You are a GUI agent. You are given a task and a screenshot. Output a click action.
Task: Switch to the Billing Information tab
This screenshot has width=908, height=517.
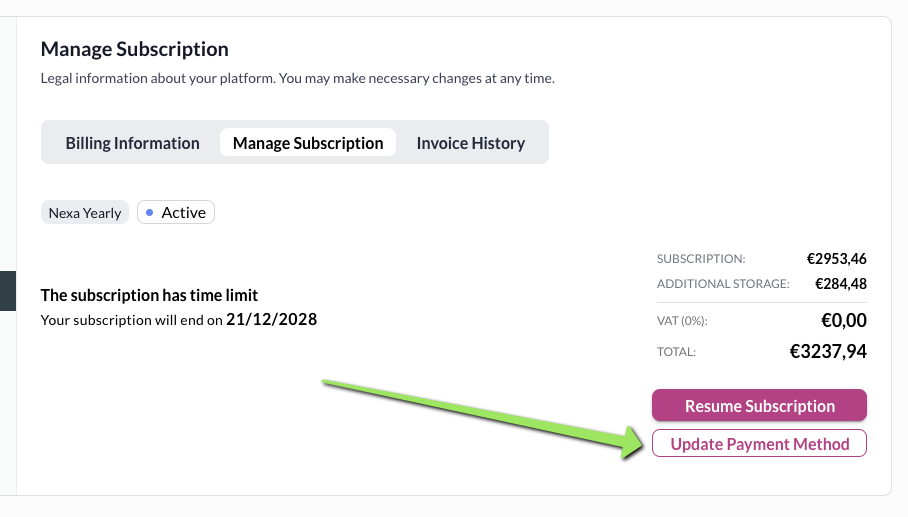pyautogui.click(x=132, y=143)
